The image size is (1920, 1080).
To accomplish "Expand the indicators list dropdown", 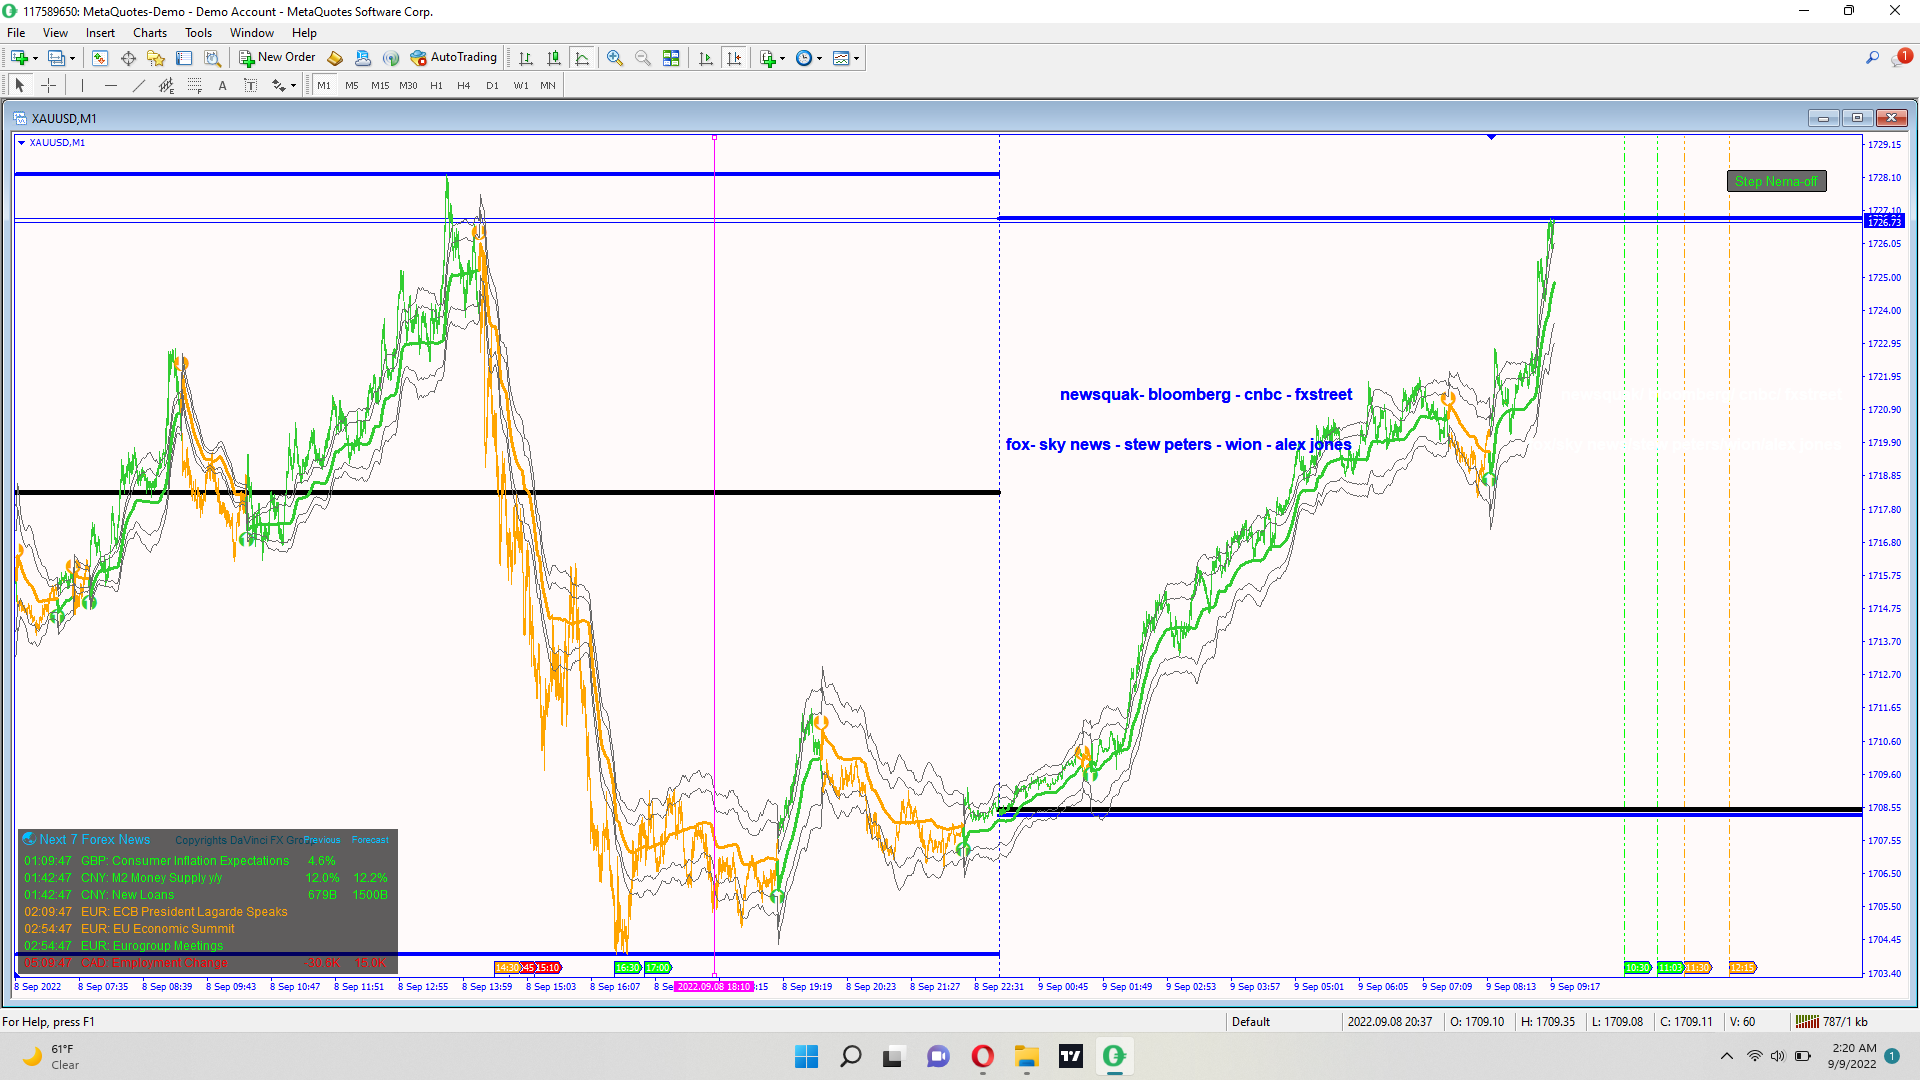I will click(x=782, y=58).
